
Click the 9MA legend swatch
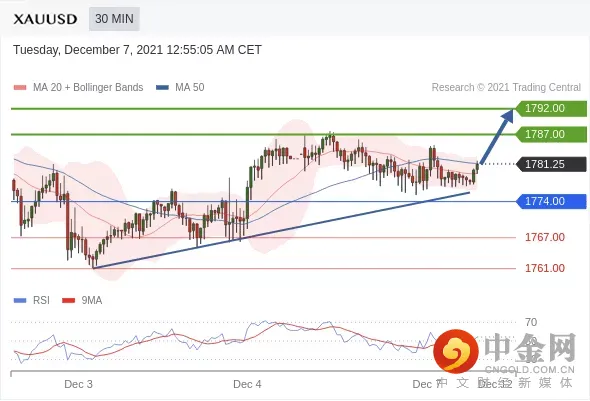68,301
